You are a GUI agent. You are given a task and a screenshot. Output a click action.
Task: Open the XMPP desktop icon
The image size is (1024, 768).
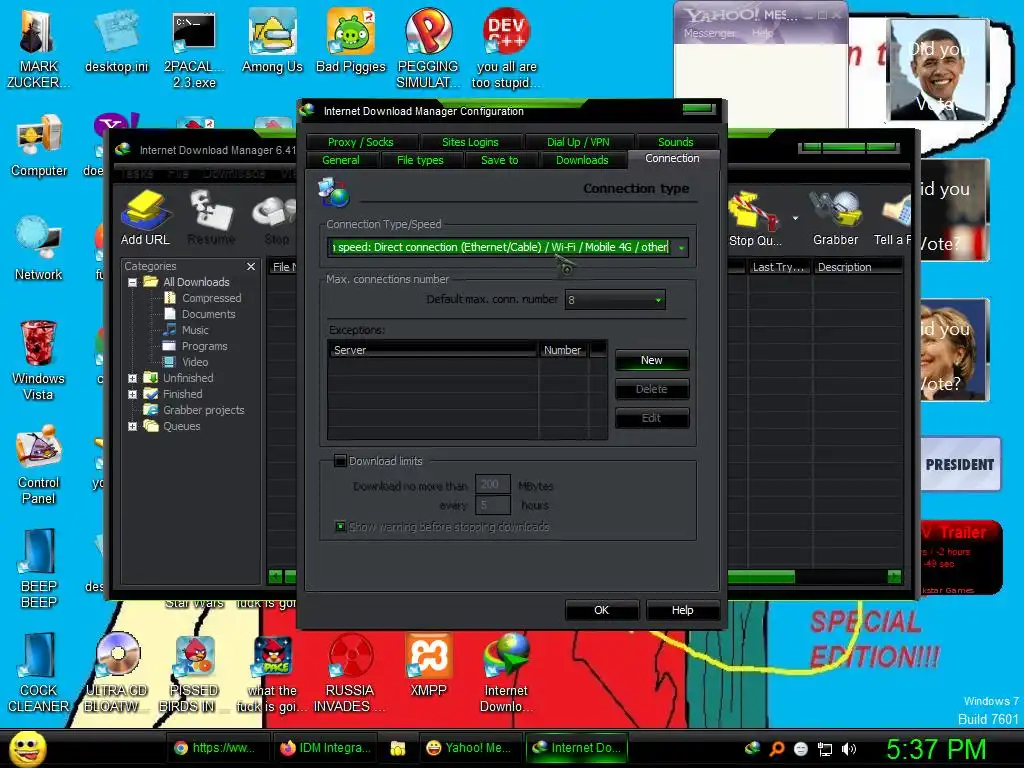[428, 665]
